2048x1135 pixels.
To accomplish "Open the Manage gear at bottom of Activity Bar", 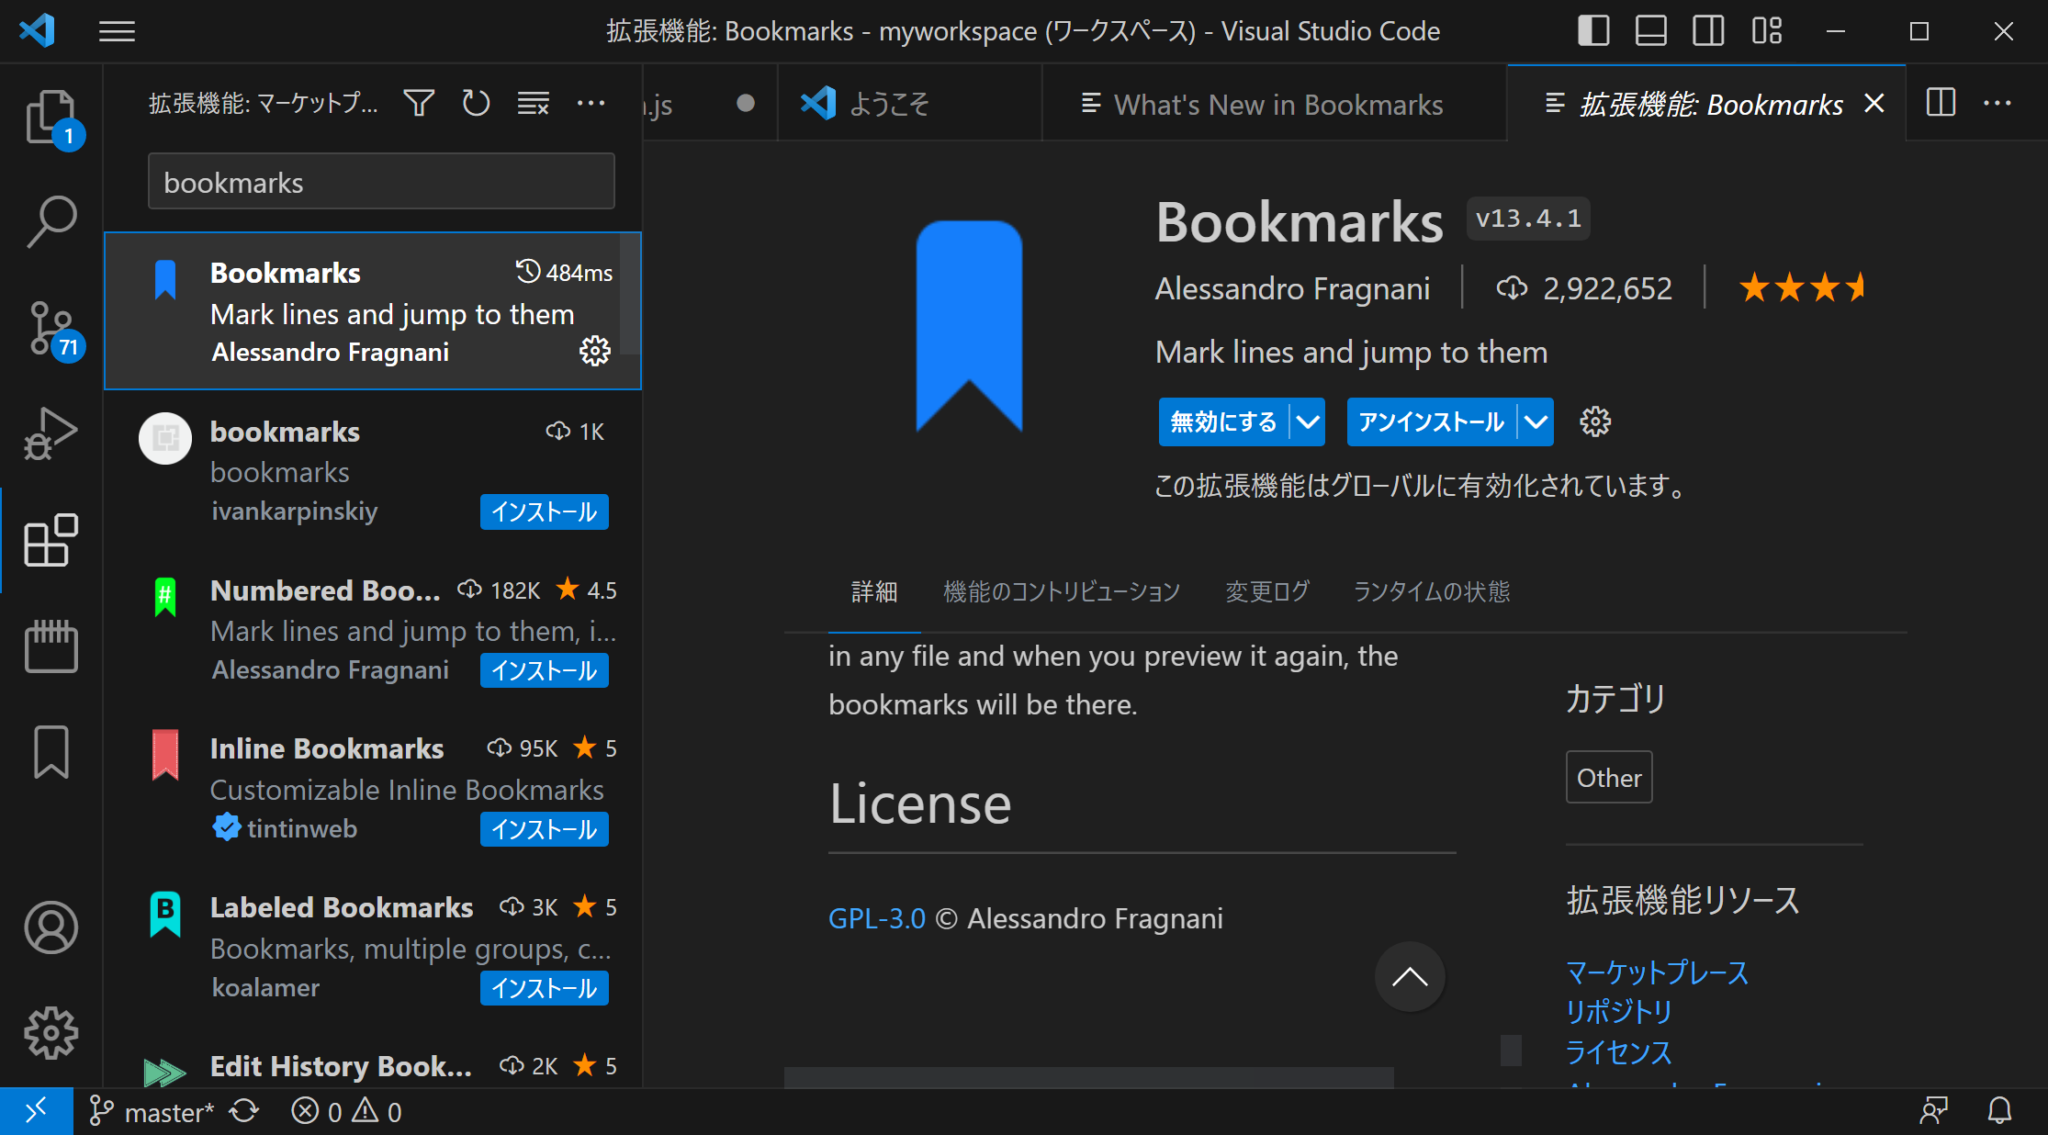I will [50, 1033].
